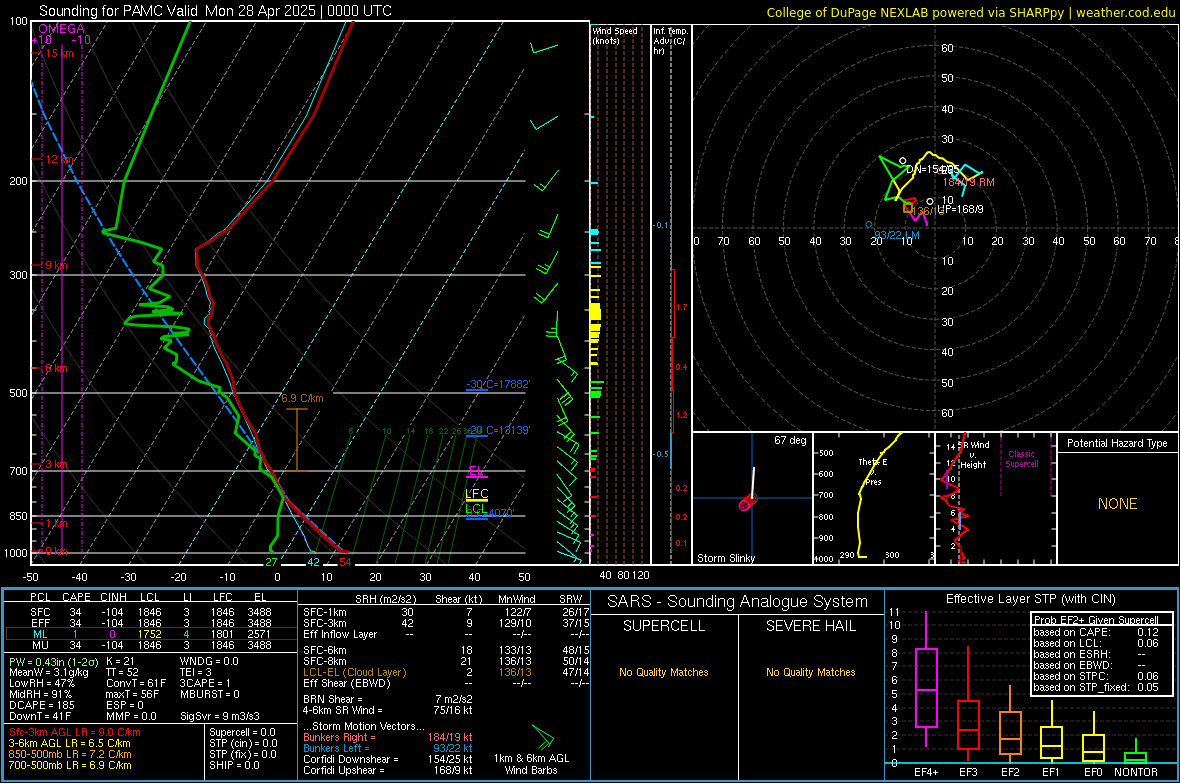Click the 'UP=168/9' hodograph label
The width and height of the screenshot is (1180, 783).
[960, 209]
